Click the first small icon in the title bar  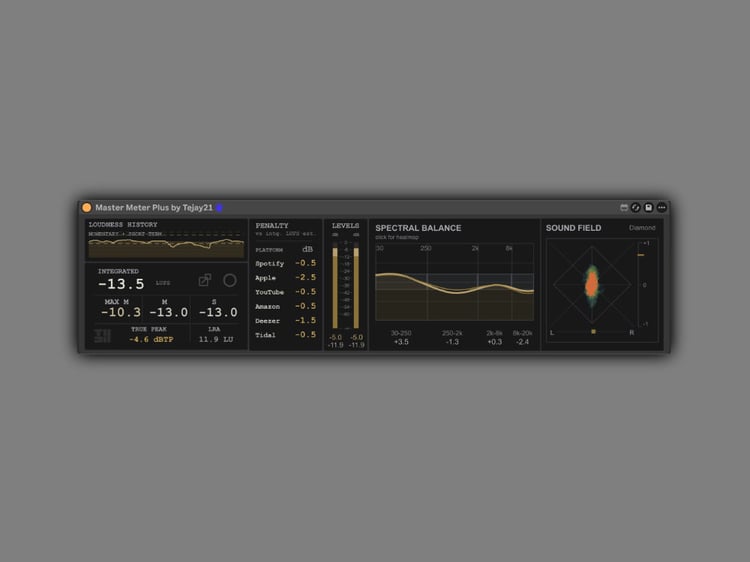click(x=624, y=208)
